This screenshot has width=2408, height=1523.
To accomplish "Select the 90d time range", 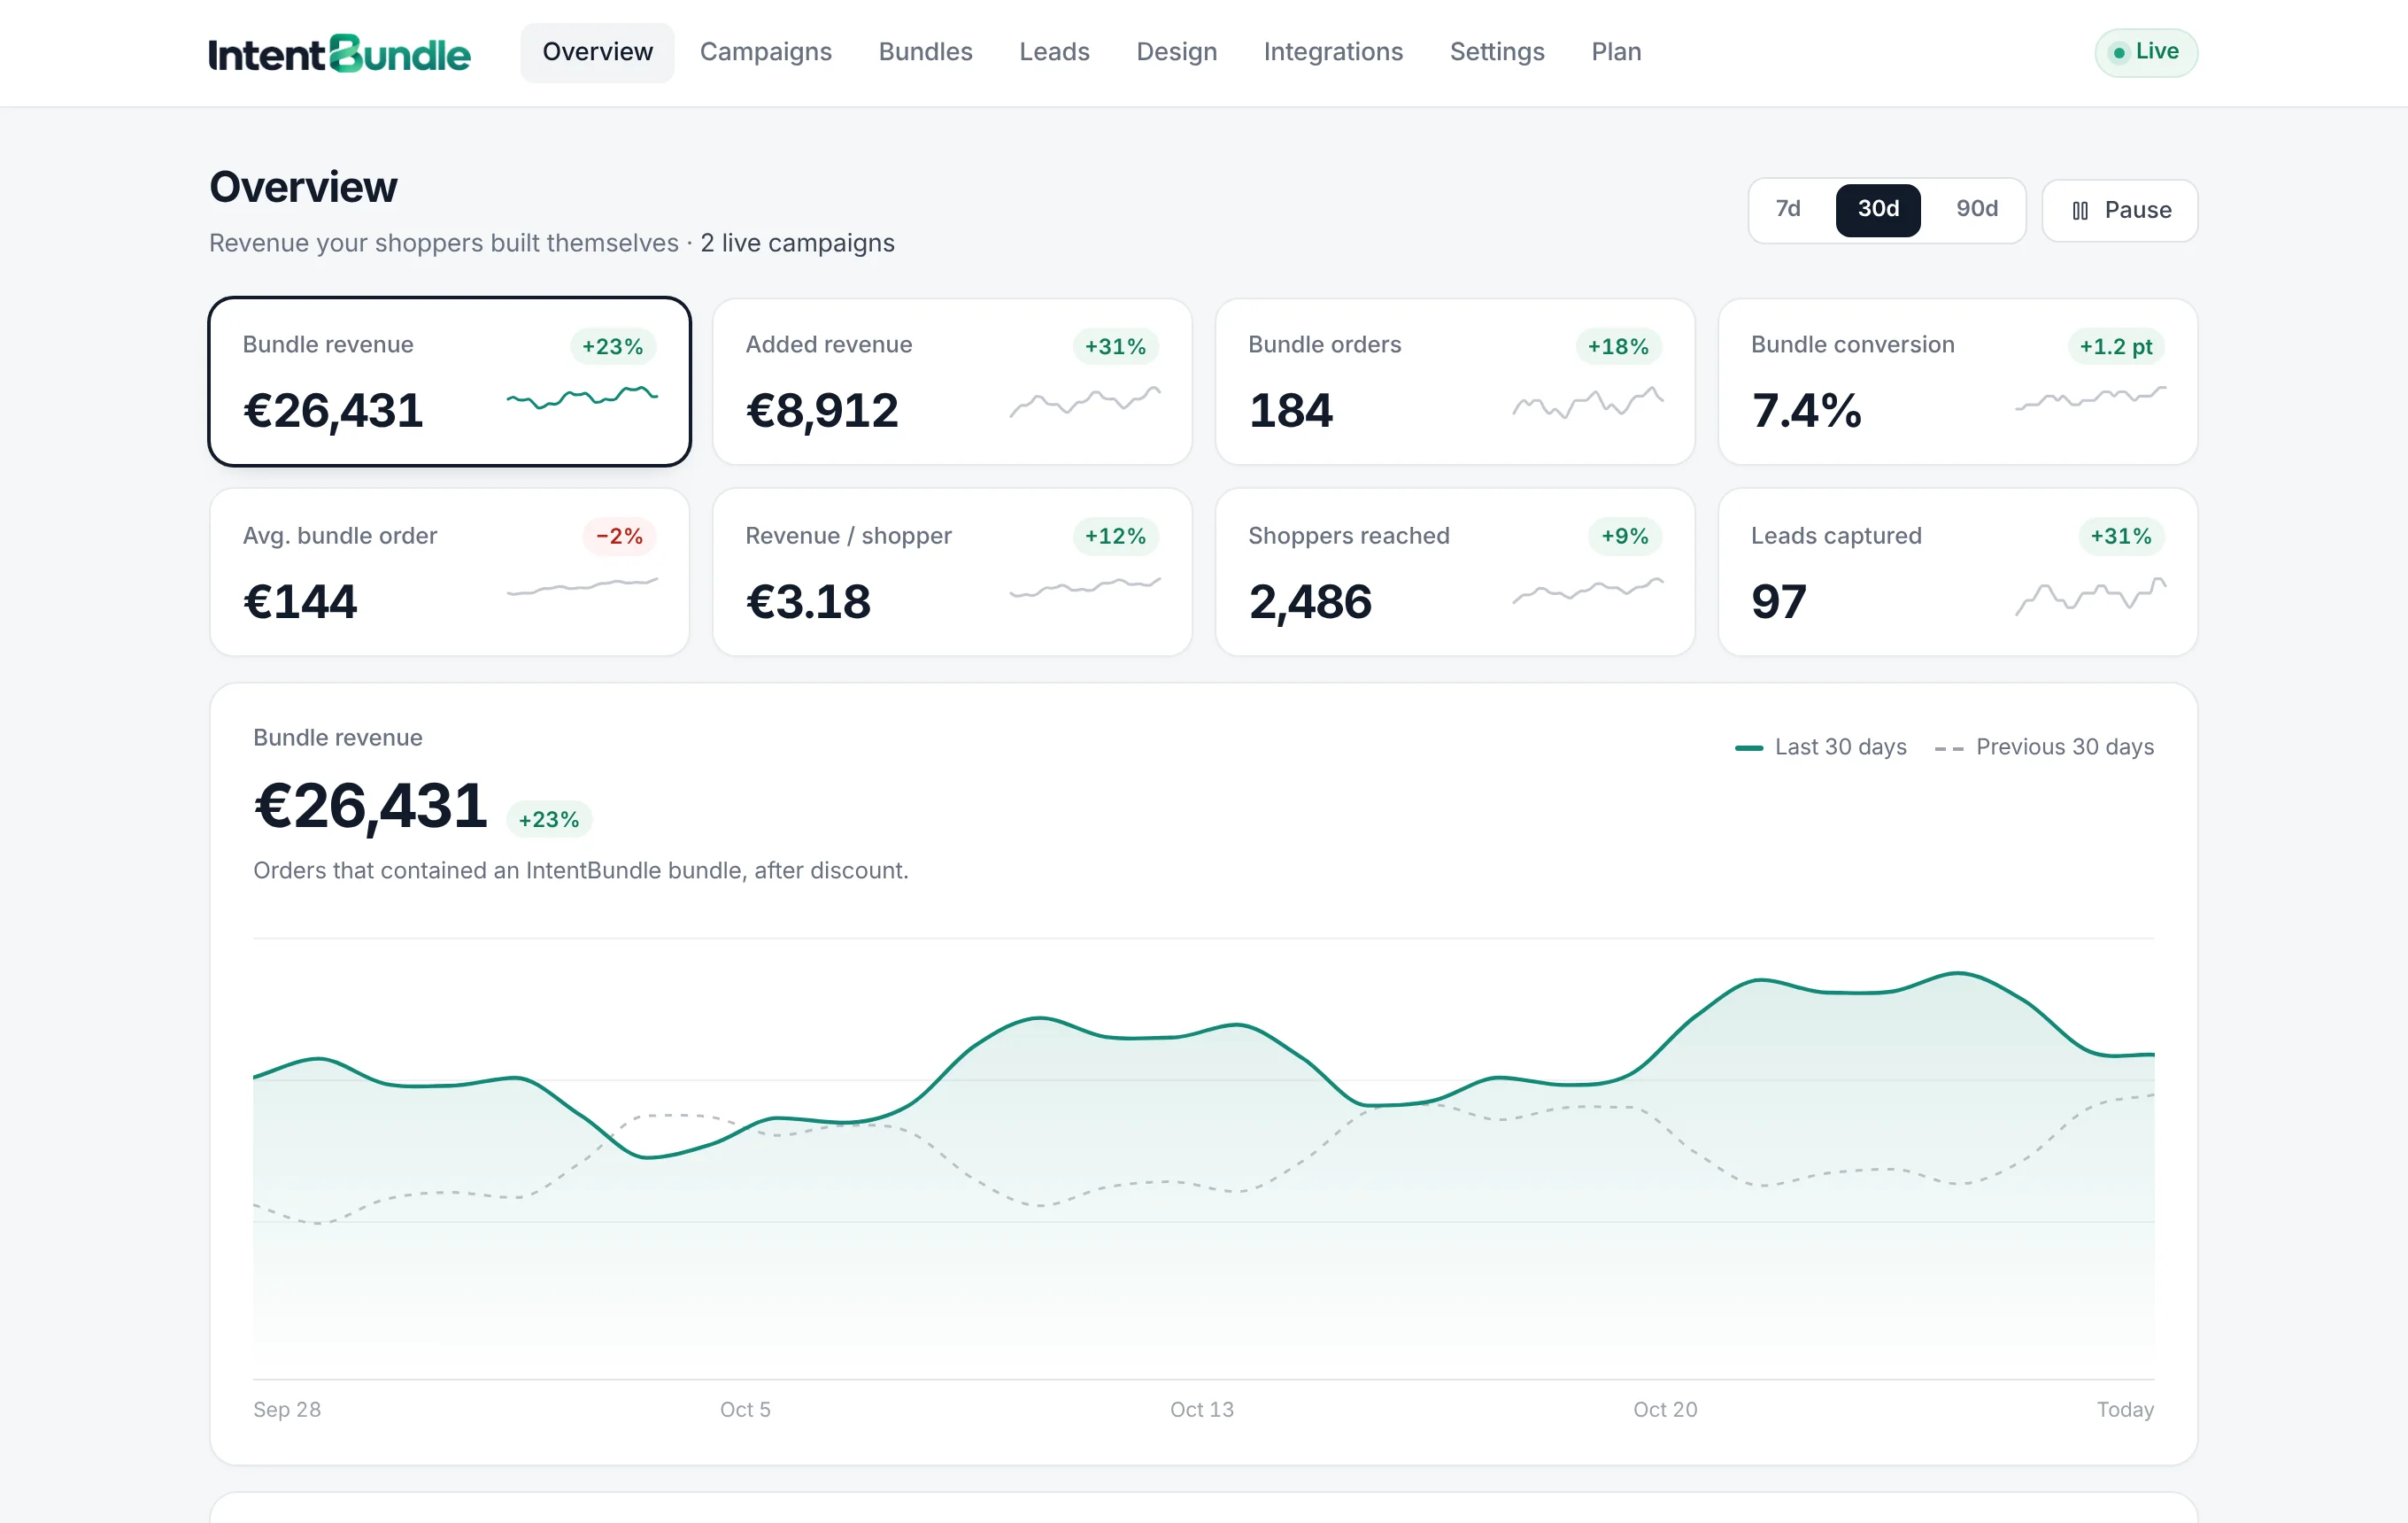I will [1977, 209].
